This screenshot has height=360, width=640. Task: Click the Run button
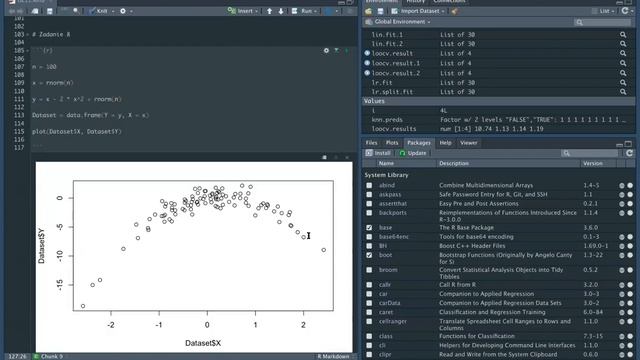[302, 11]
